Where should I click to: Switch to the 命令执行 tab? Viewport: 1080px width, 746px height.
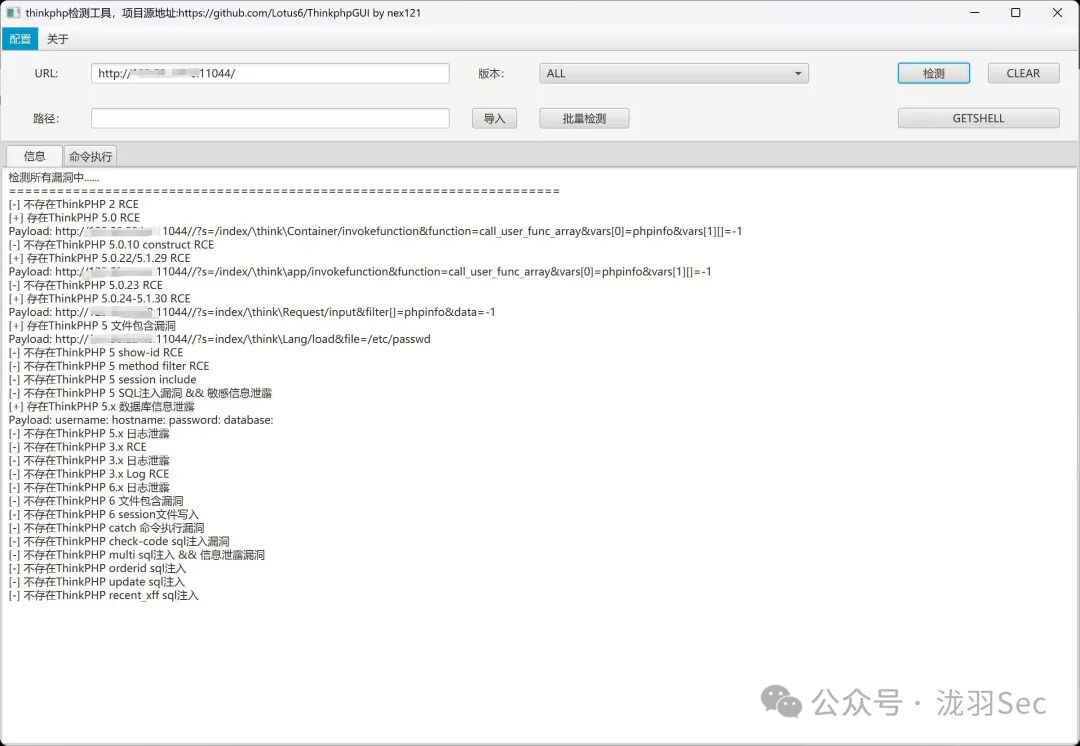[x=89, y=156]
